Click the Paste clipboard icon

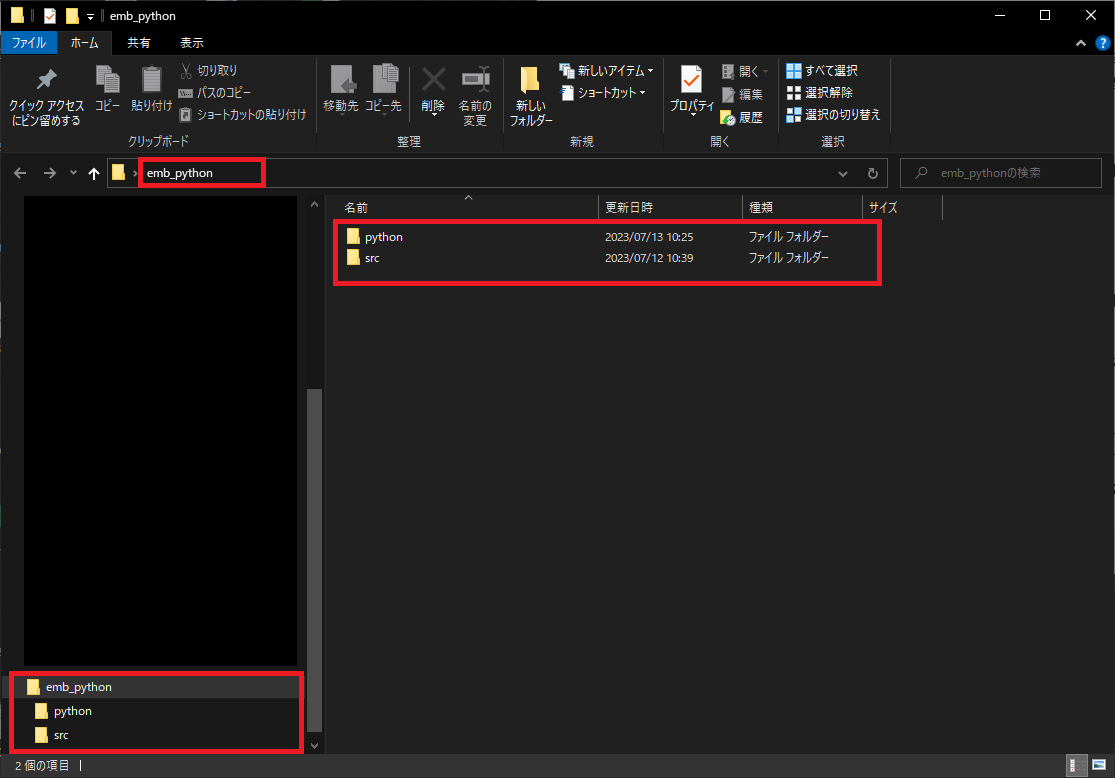click(x=151, y=81)
